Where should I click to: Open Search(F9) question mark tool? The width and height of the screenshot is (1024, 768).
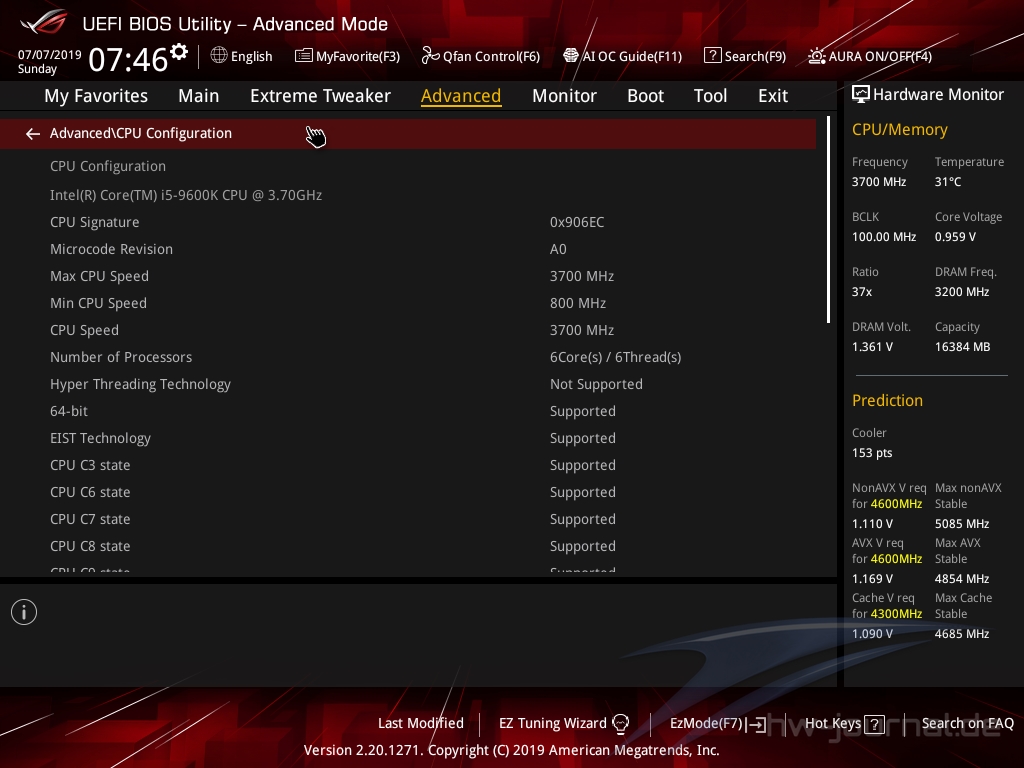pyautogui.click(x=744, y=56)
